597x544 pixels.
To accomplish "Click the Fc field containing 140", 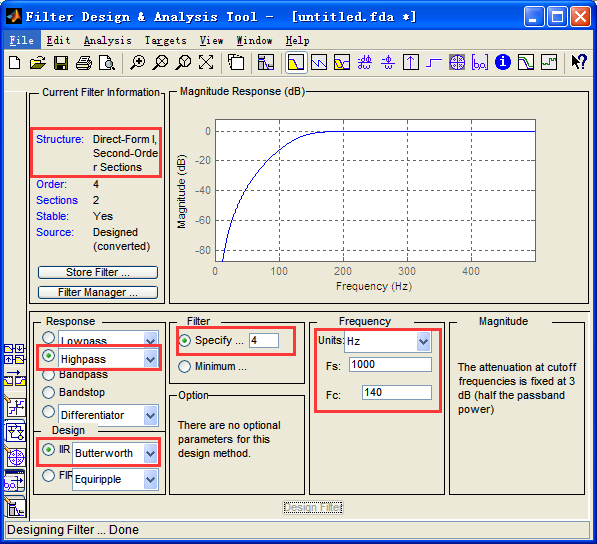I will click(x=397, y=392).
